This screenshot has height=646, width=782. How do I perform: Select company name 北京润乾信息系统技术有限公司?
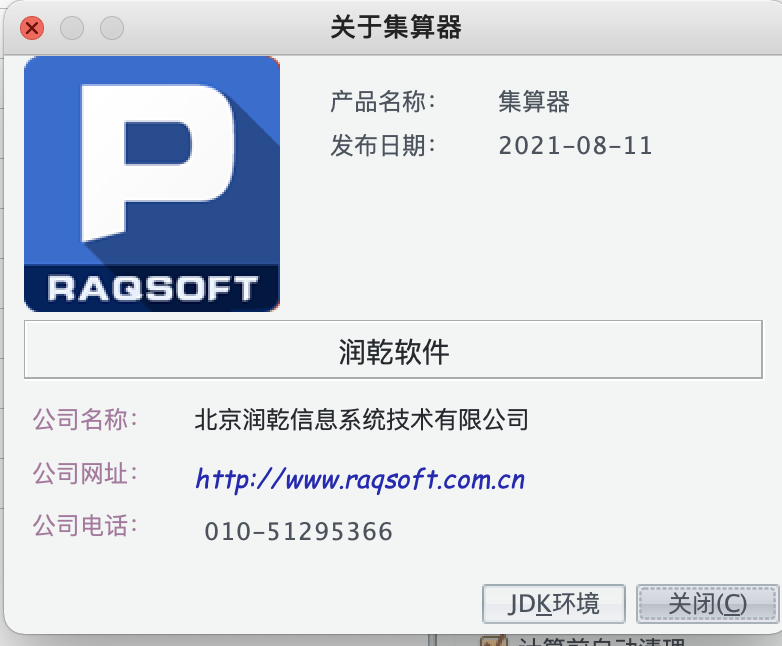pos(362,419)
